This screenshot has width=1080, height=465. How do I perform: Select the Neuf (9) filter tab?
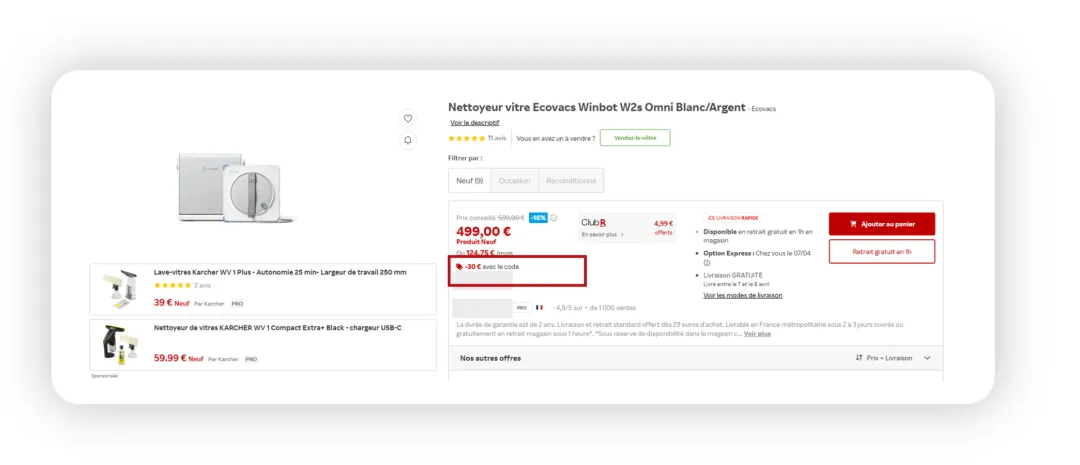(x=470, y=181)
